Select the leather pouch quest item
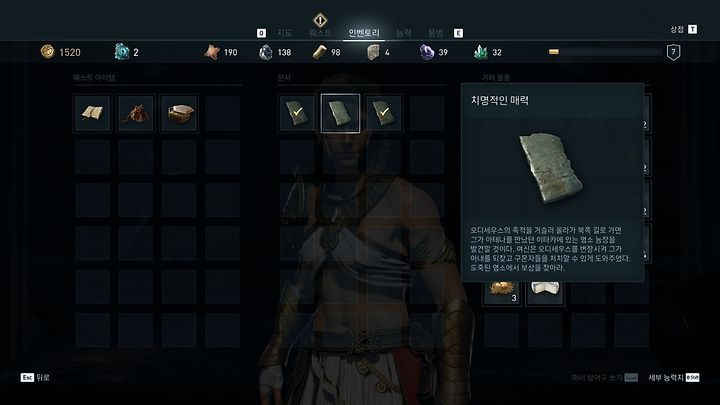Screen dimensions: 720x405 pyautogui.click(x=135, y=113)
